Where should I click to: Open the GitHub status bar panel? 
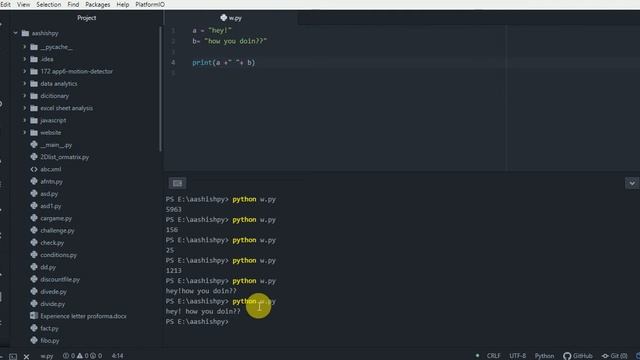(x=578, y=356)
